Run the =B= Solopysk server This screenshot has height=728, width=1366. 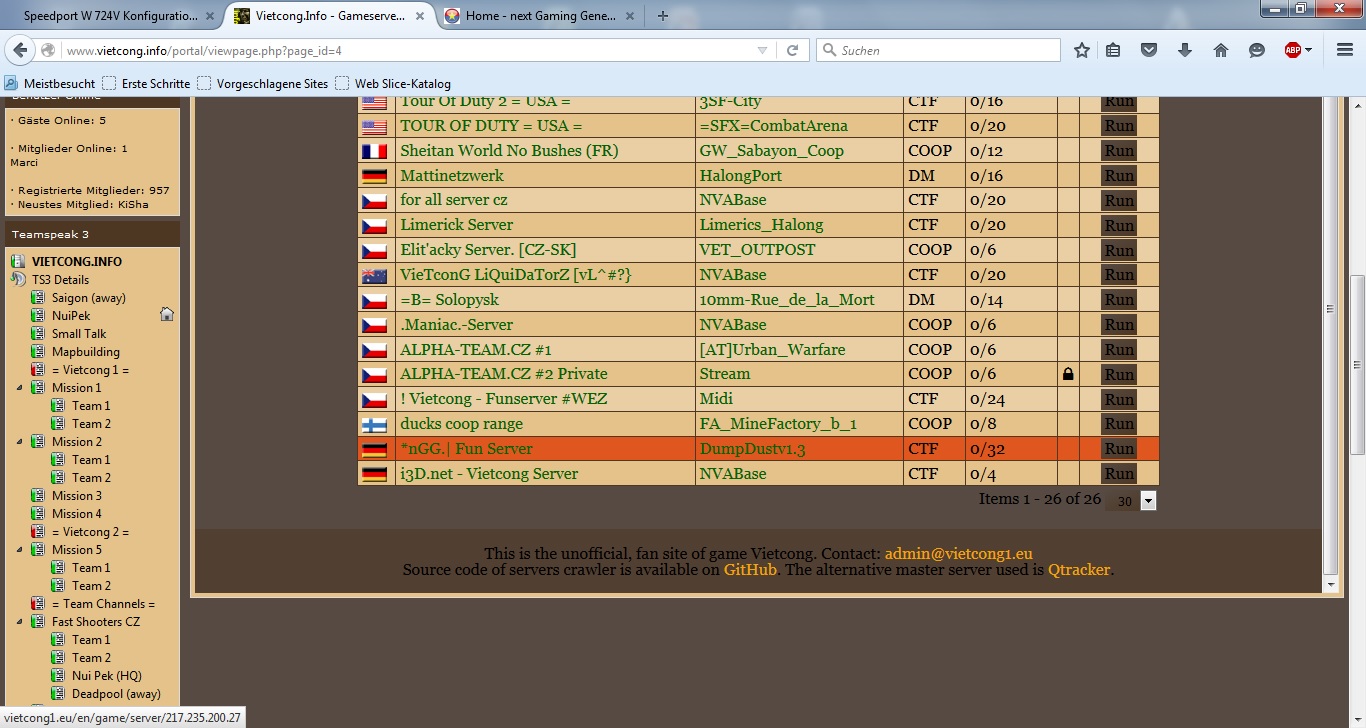click(1119, 300)
